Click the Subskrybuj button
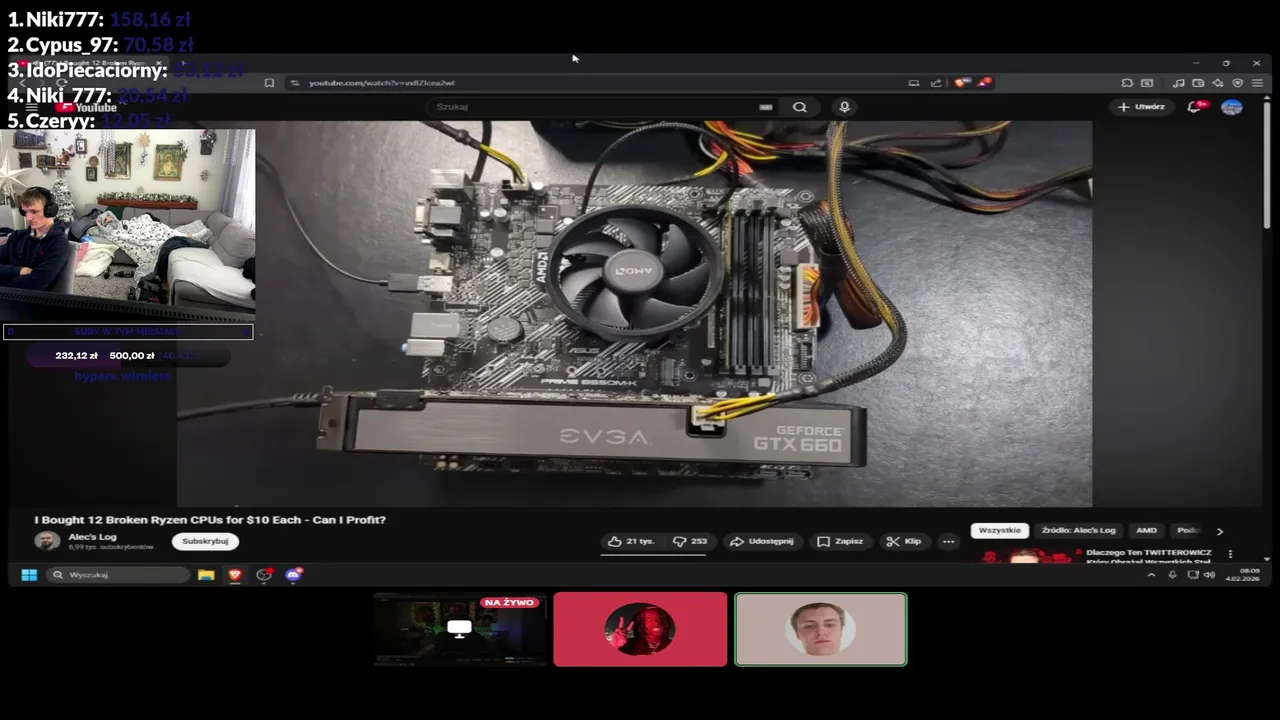The height and width of the screenshot is (720, 1280). (205, 541)
